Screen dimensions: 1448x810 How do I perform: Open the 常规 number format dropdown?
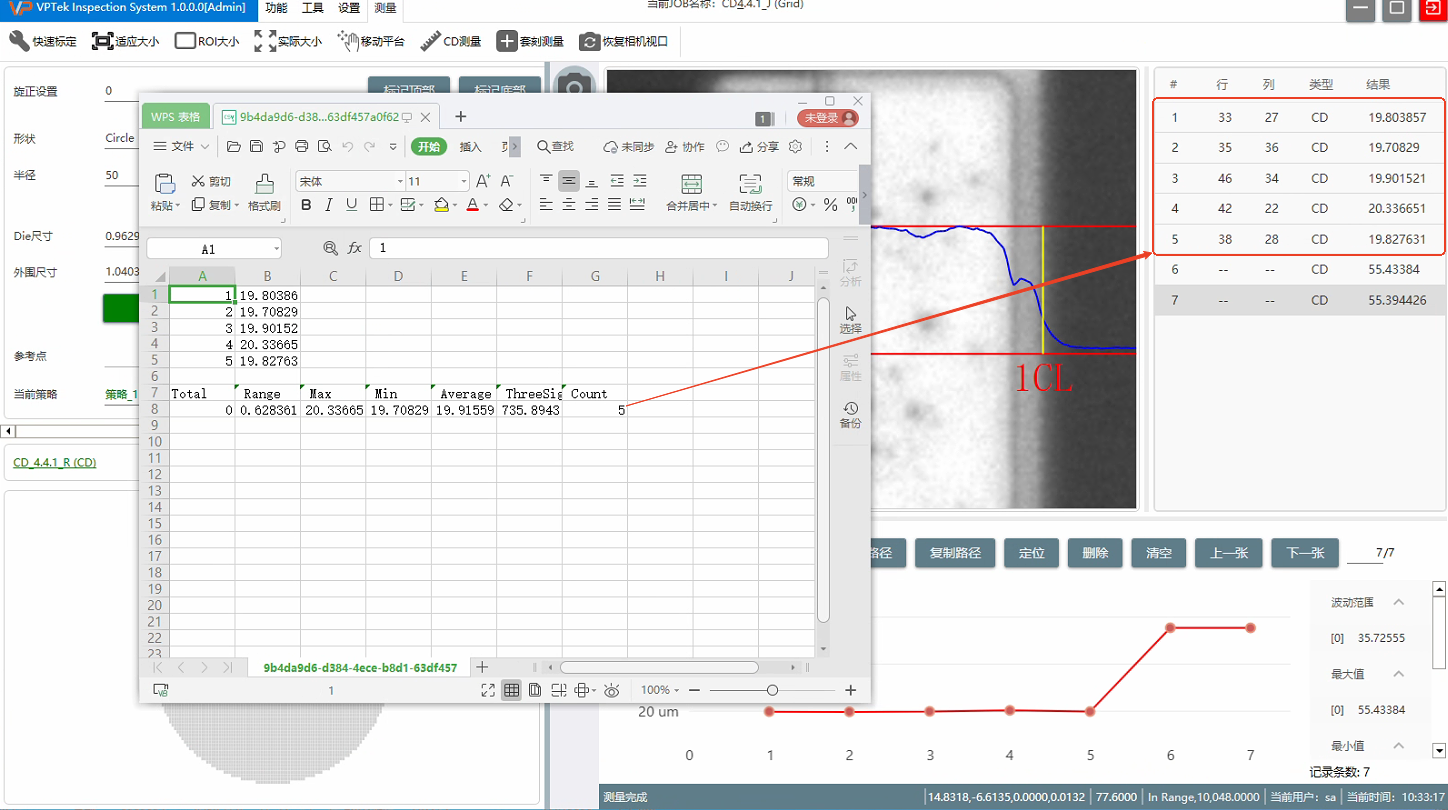(822, 181)
